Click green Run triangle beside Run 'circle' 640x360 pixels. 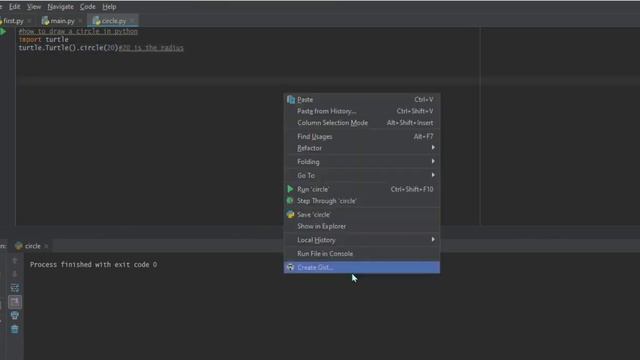point(290,189)
